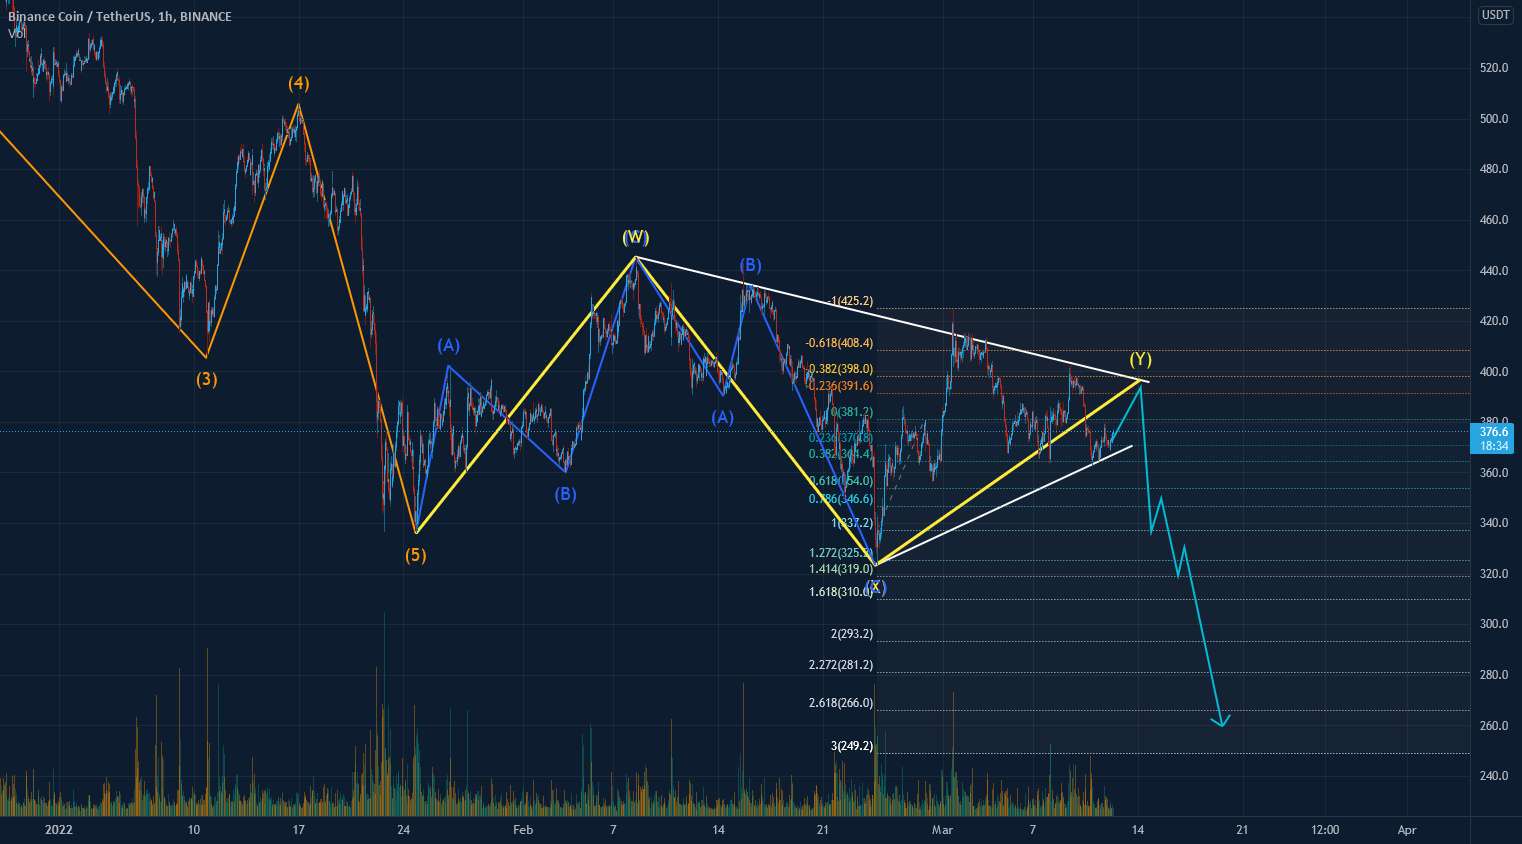This screenshot has width=1522, height=844.
Task: Click the 500.0 price axis label
Action: (1494, 119)
